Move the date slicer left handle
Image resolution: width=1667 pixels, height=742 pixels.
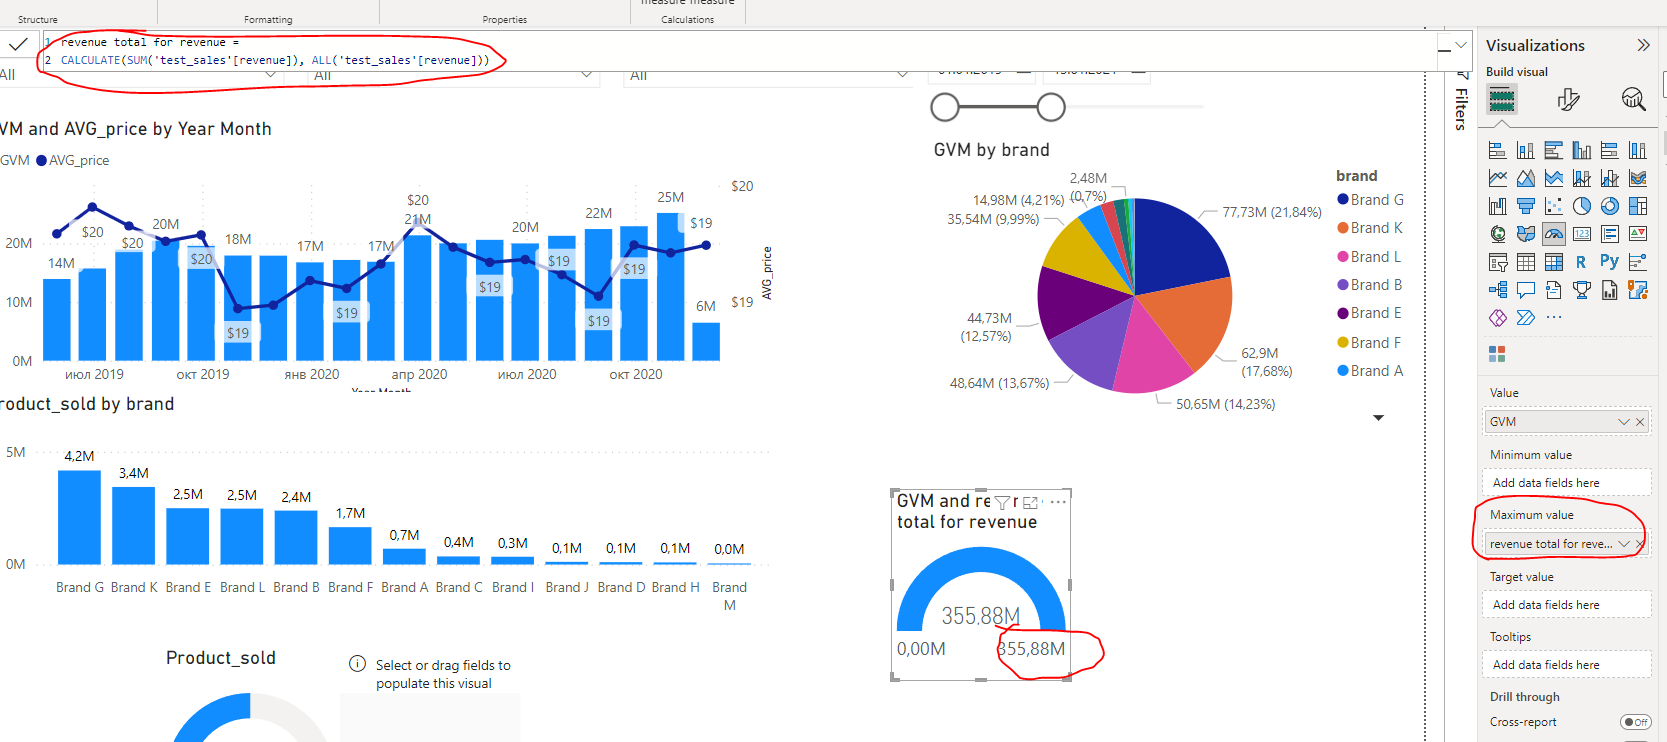coord(945,107)
